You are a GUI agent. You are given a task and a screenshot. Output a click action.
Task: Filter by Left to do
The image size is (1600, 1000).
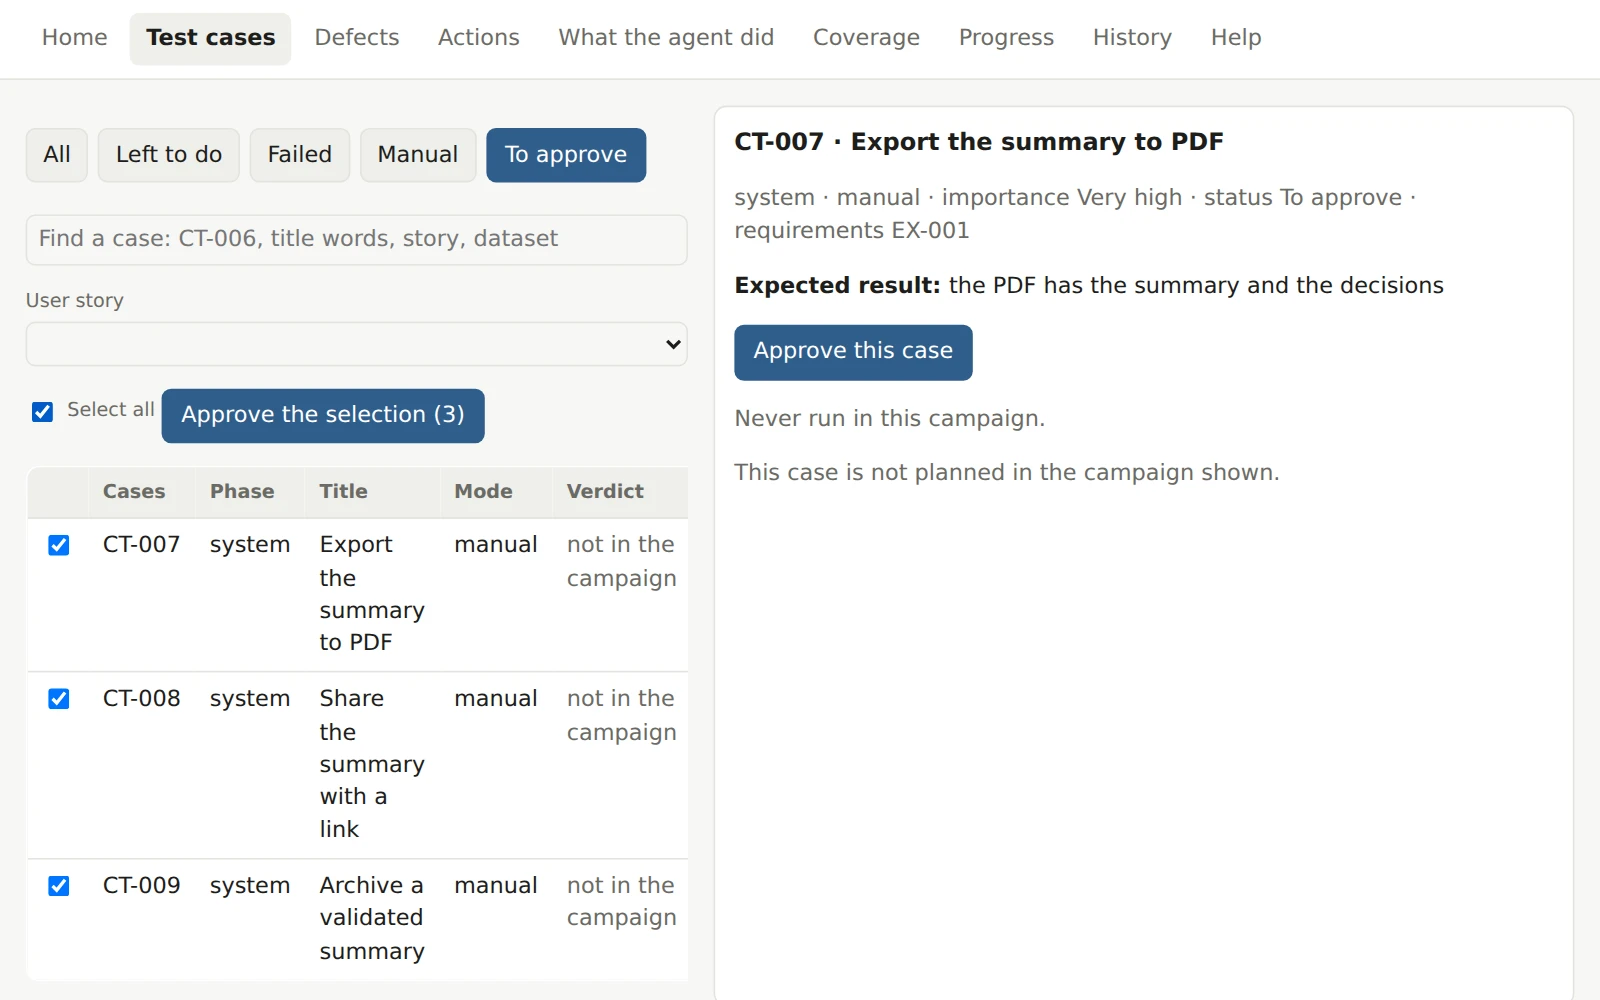tap(169, 155)
